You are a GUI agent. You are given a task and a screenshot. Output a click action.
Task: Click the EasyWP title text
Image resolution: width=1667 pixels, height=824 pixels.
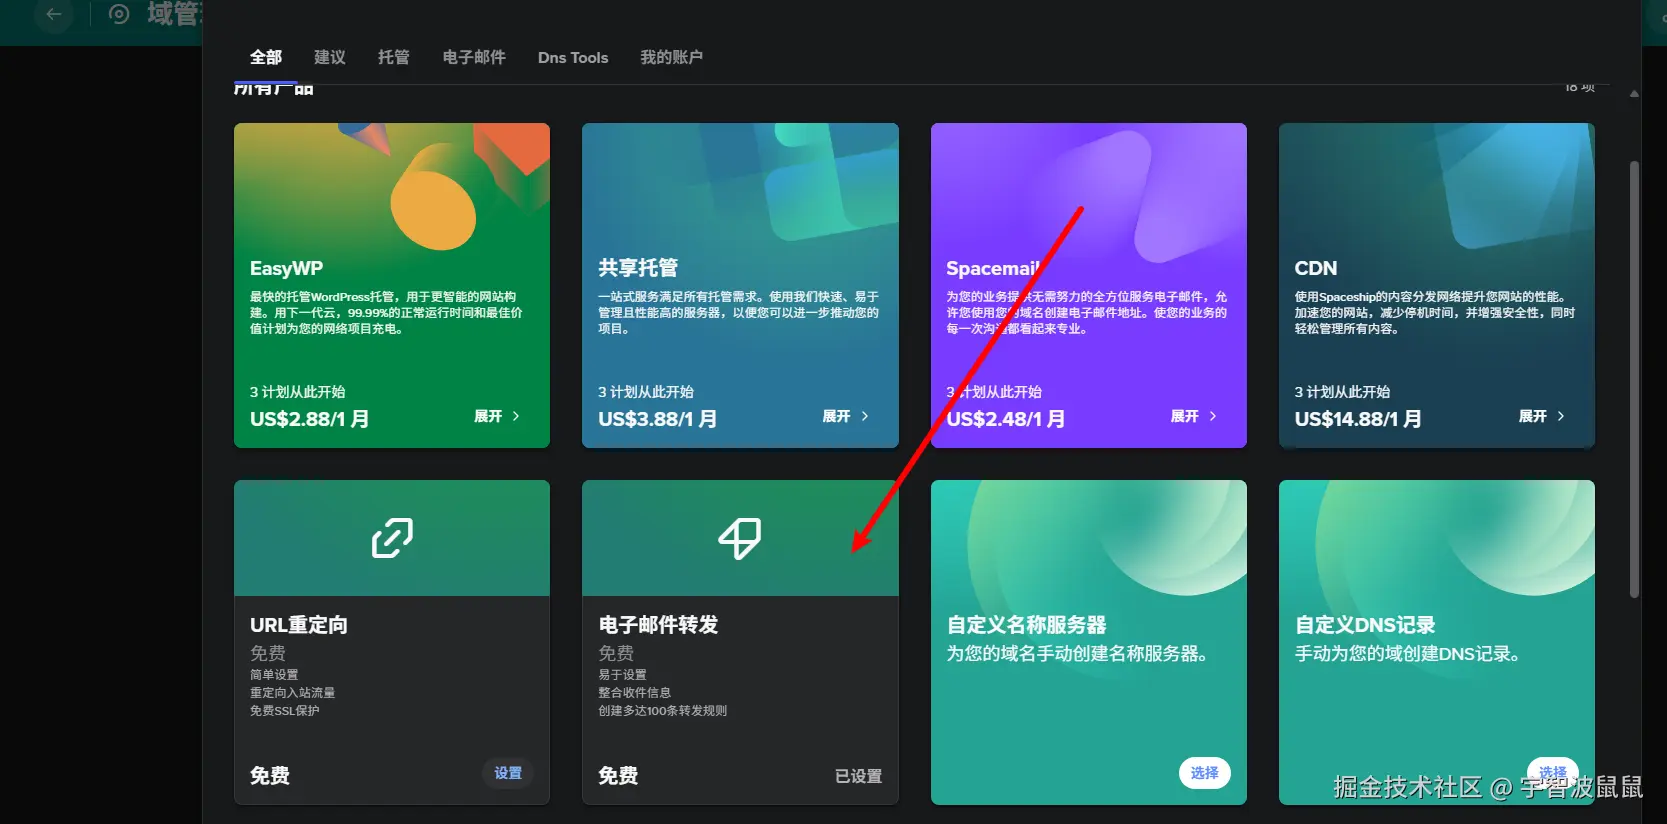(x=286, y=268)
